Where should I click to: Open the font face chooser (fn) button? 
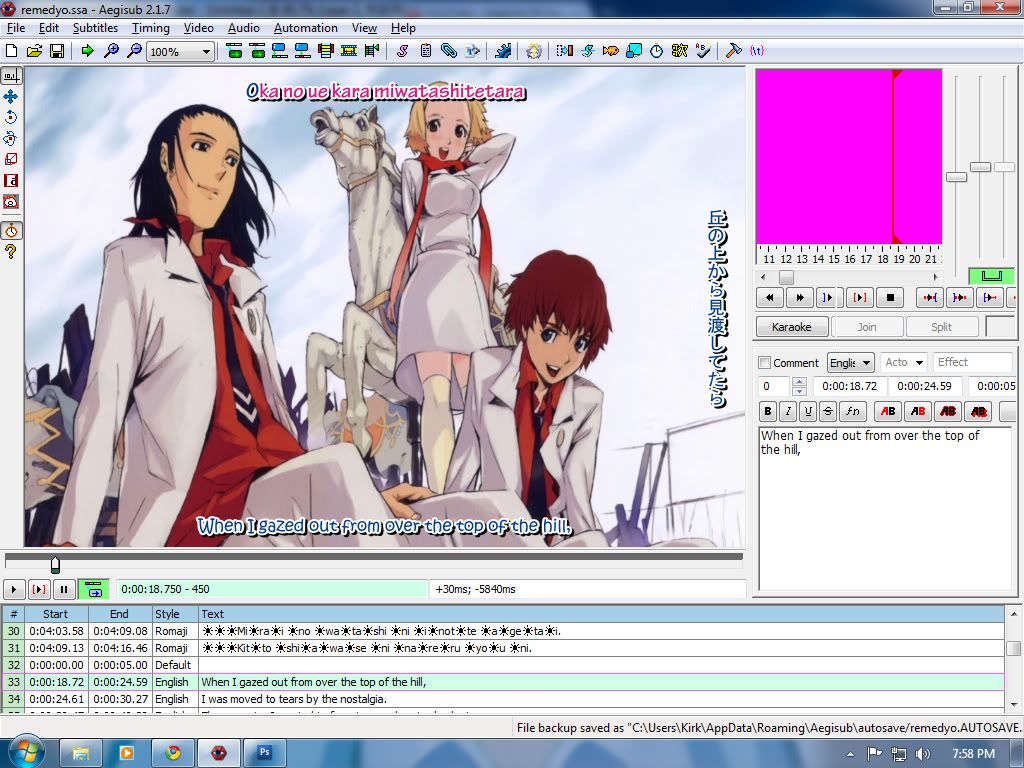[852, 411]
